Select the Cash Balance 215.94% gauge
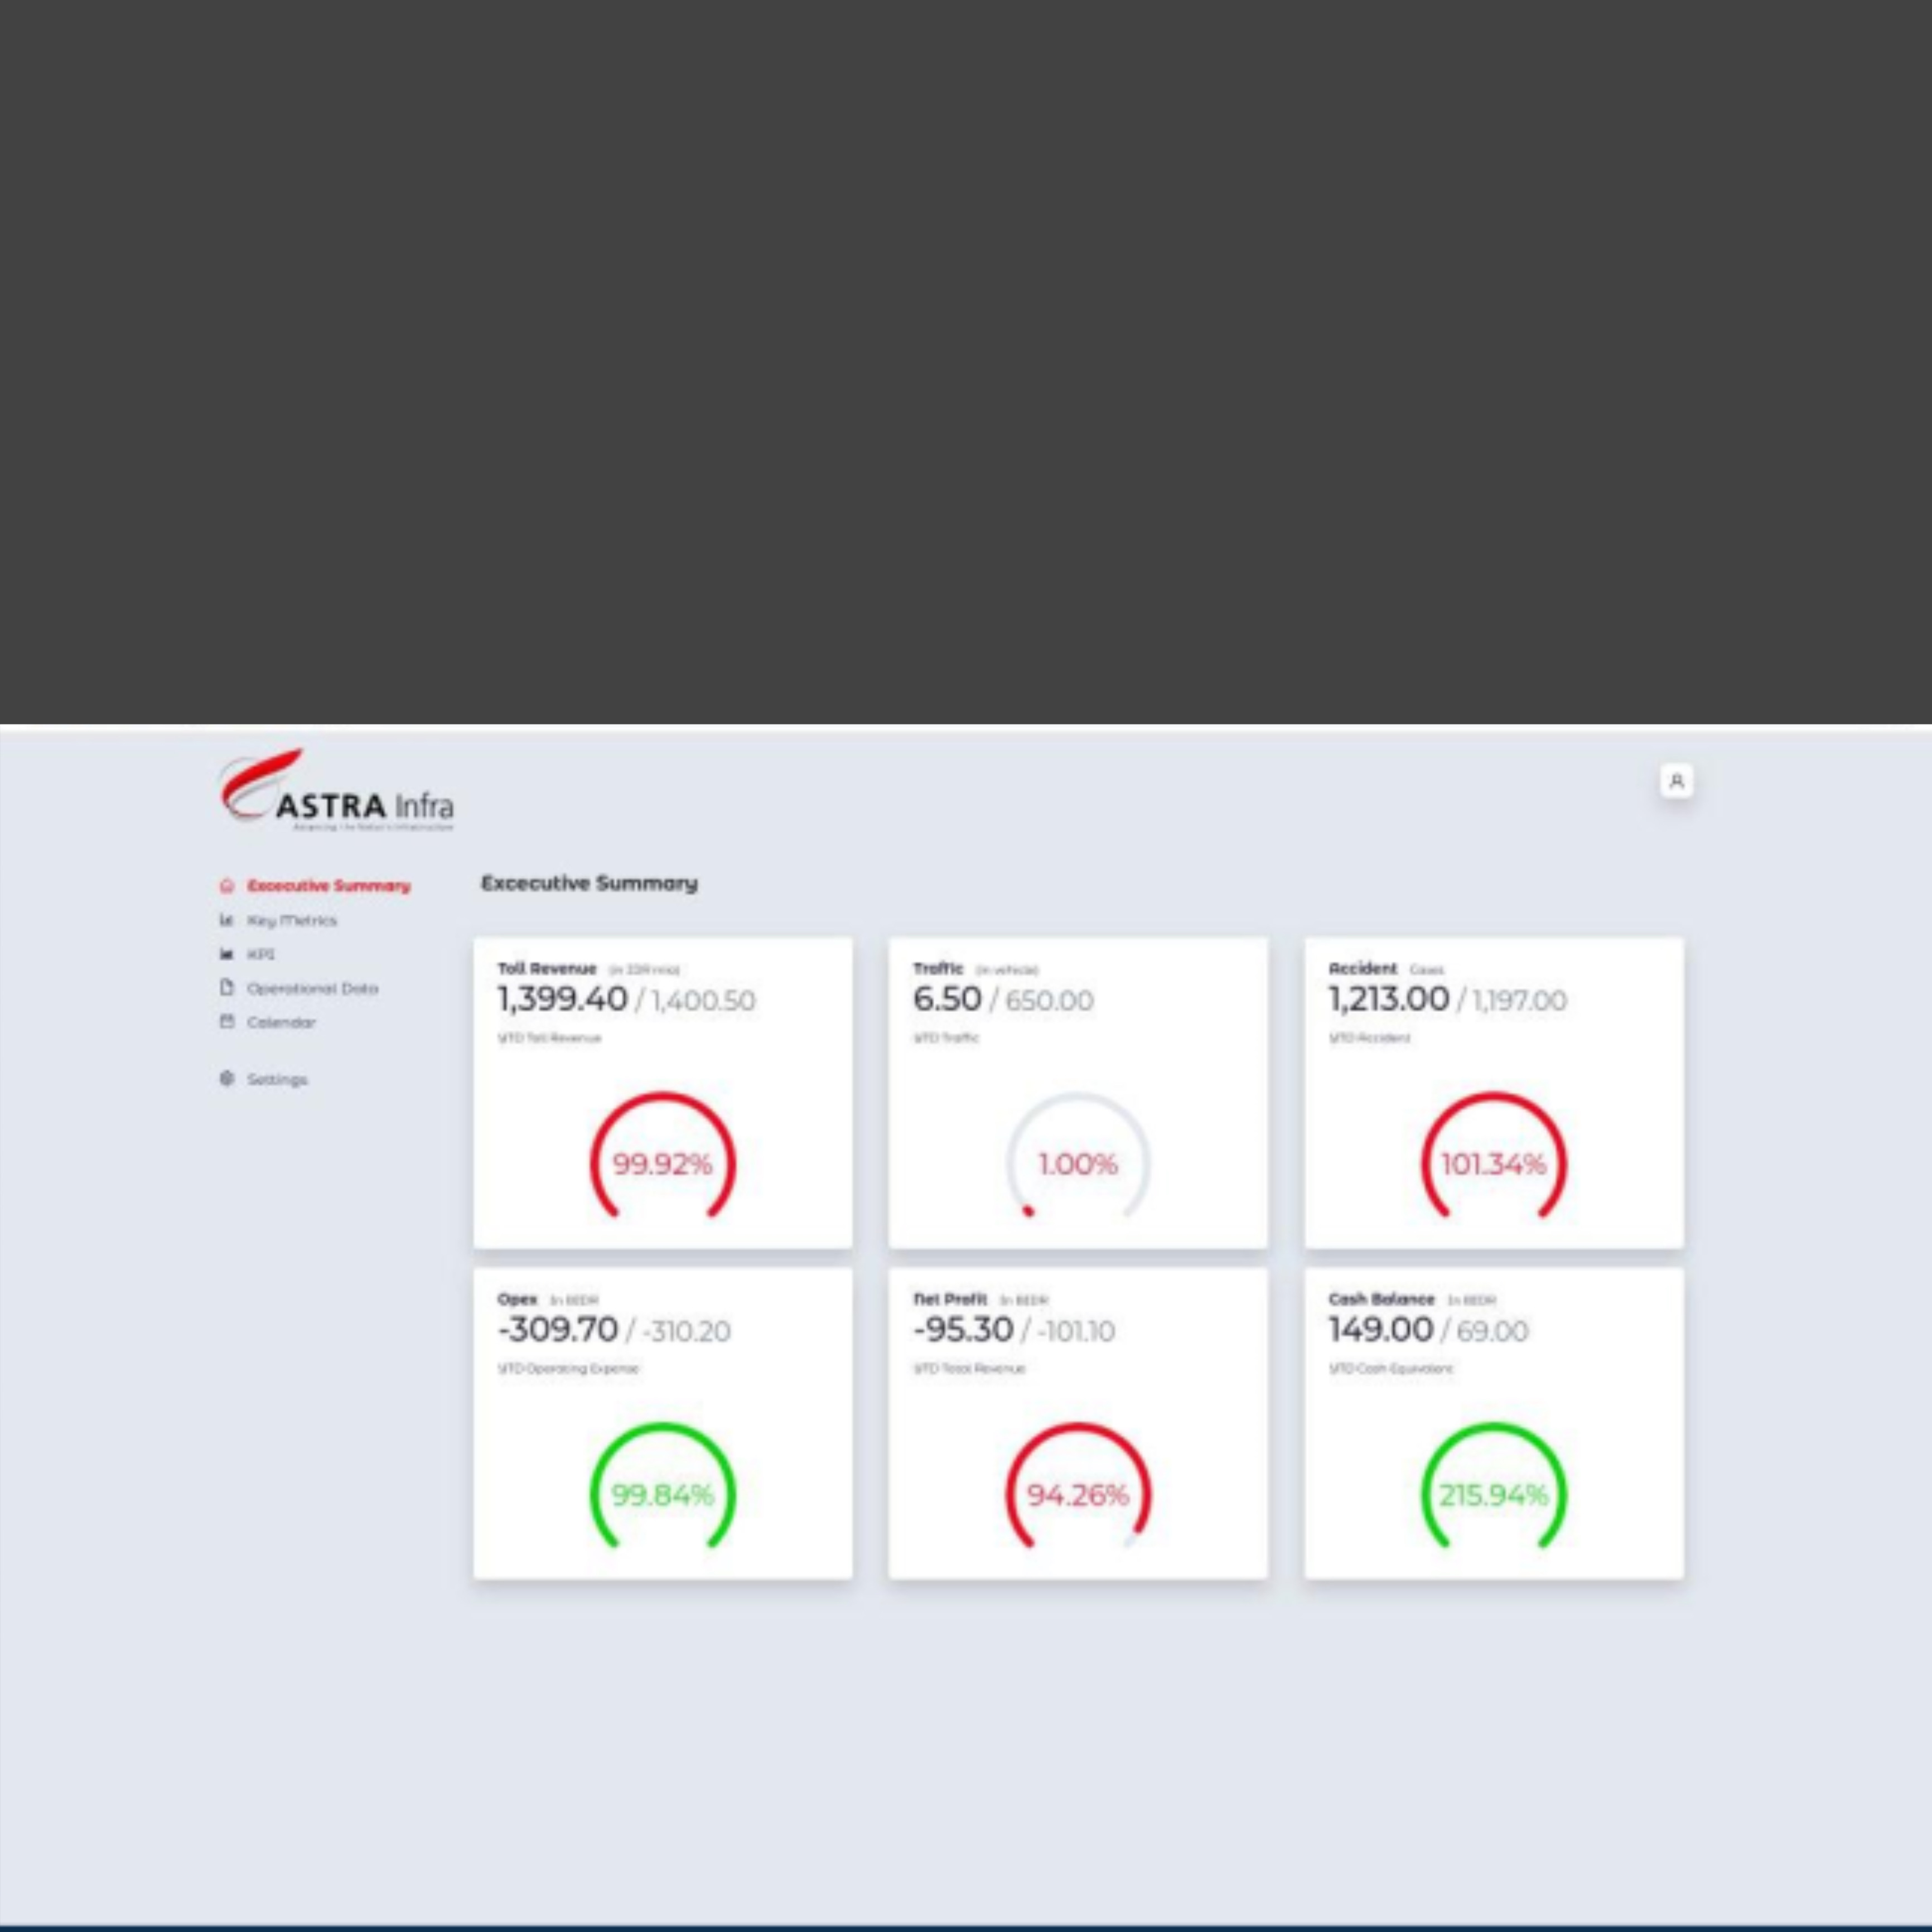Screen dimensions: 1932x1932 (x=1493, y=1494)
